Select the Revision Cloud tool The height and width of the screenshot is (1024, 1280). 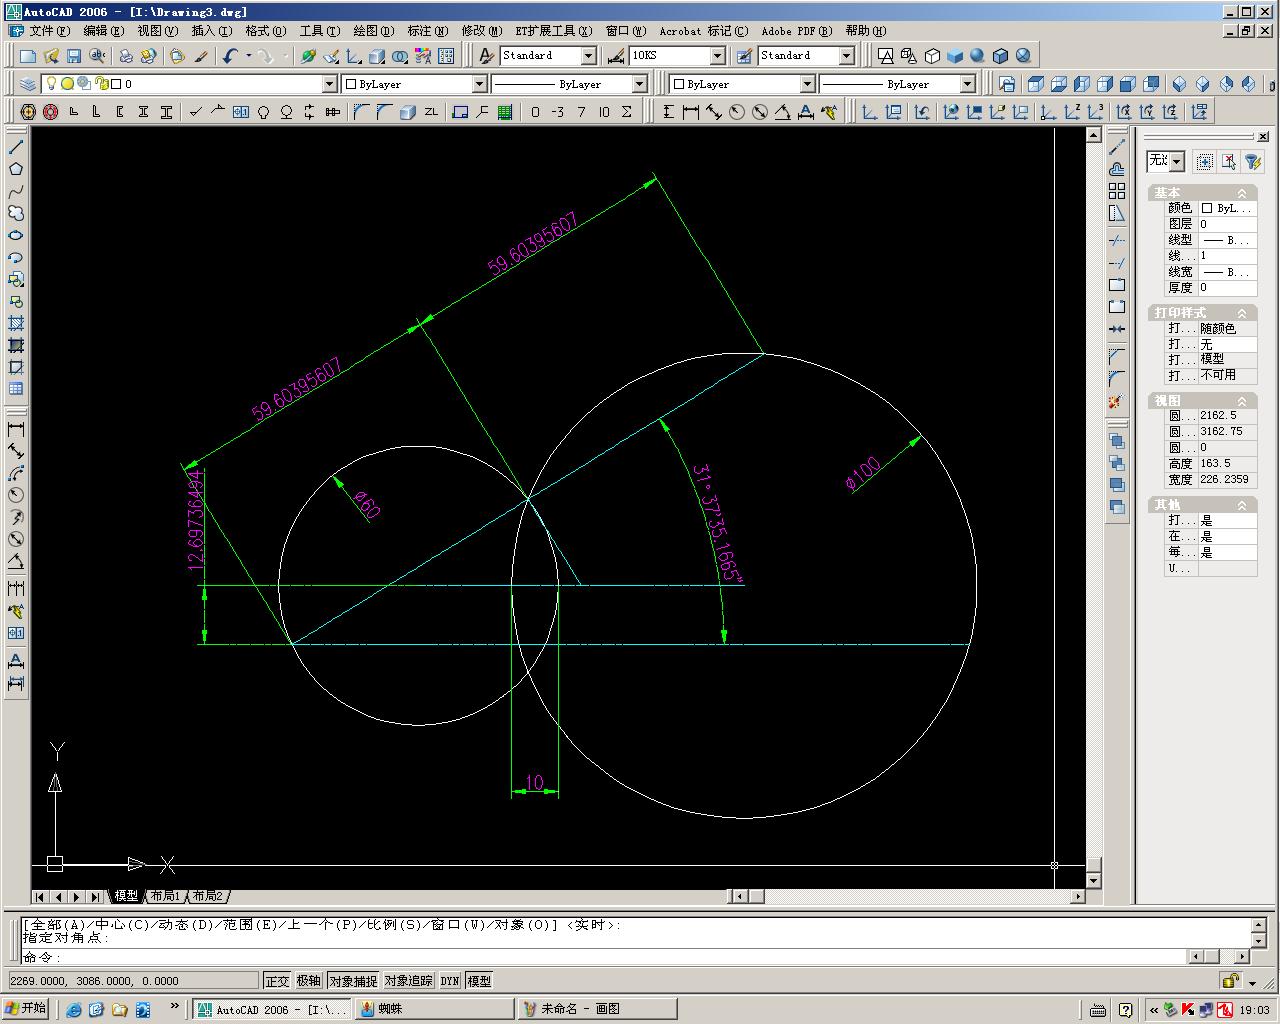tap(16, 213)
